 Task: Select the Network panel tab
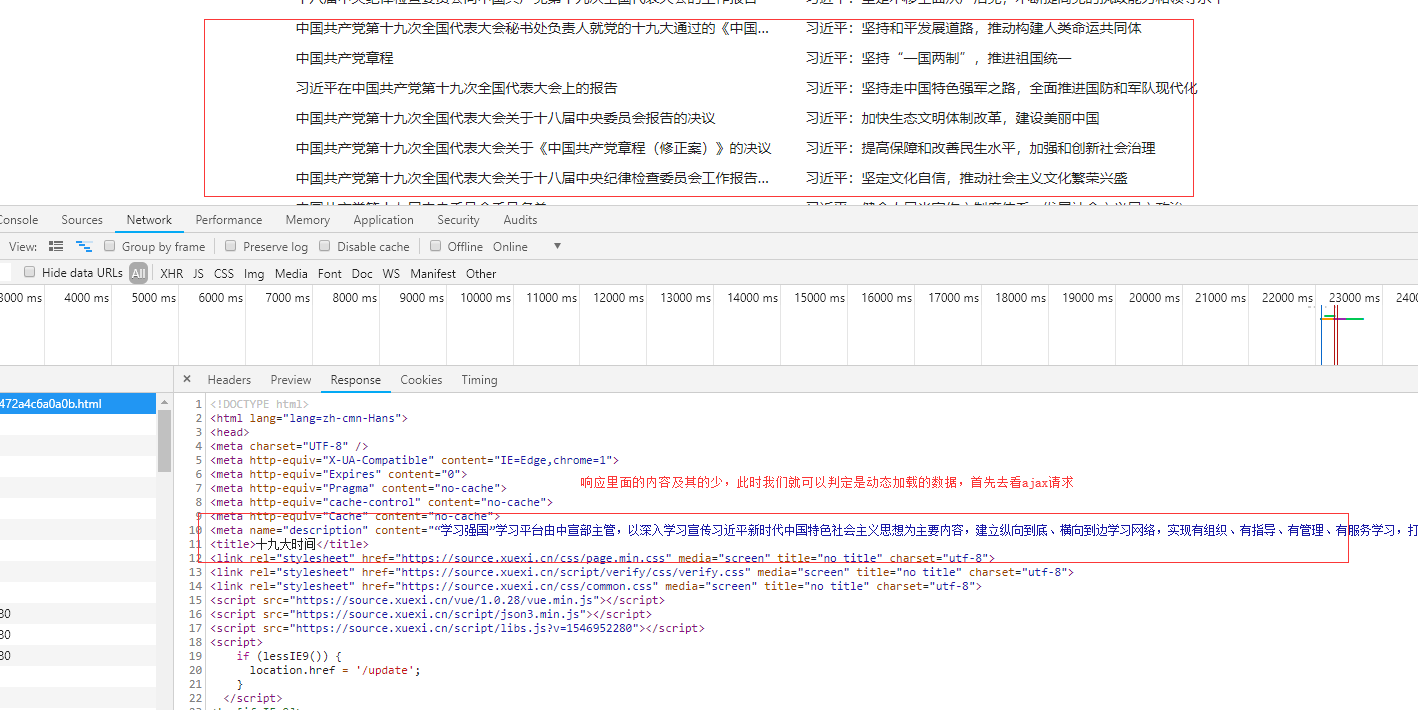click(149, 220)
